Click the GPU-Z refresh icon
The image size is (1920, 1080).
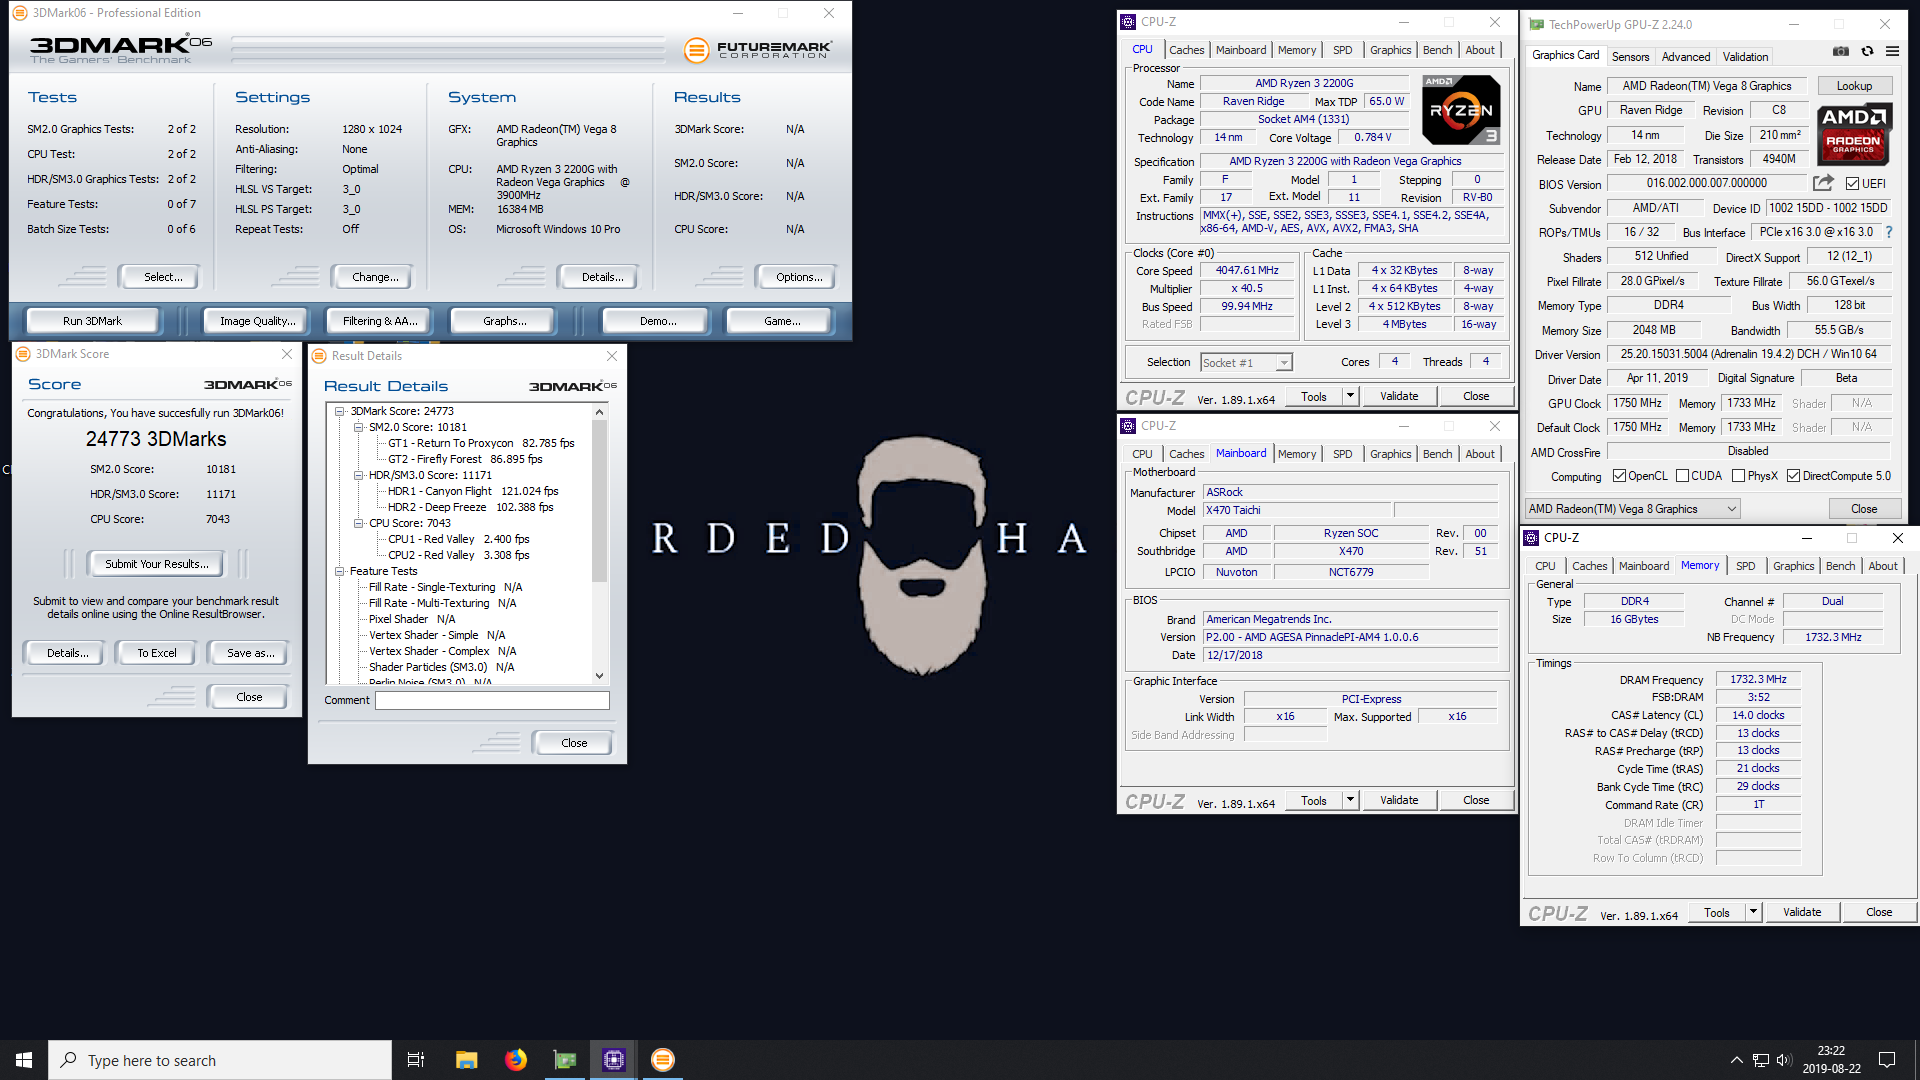(x=1867, y=51)
